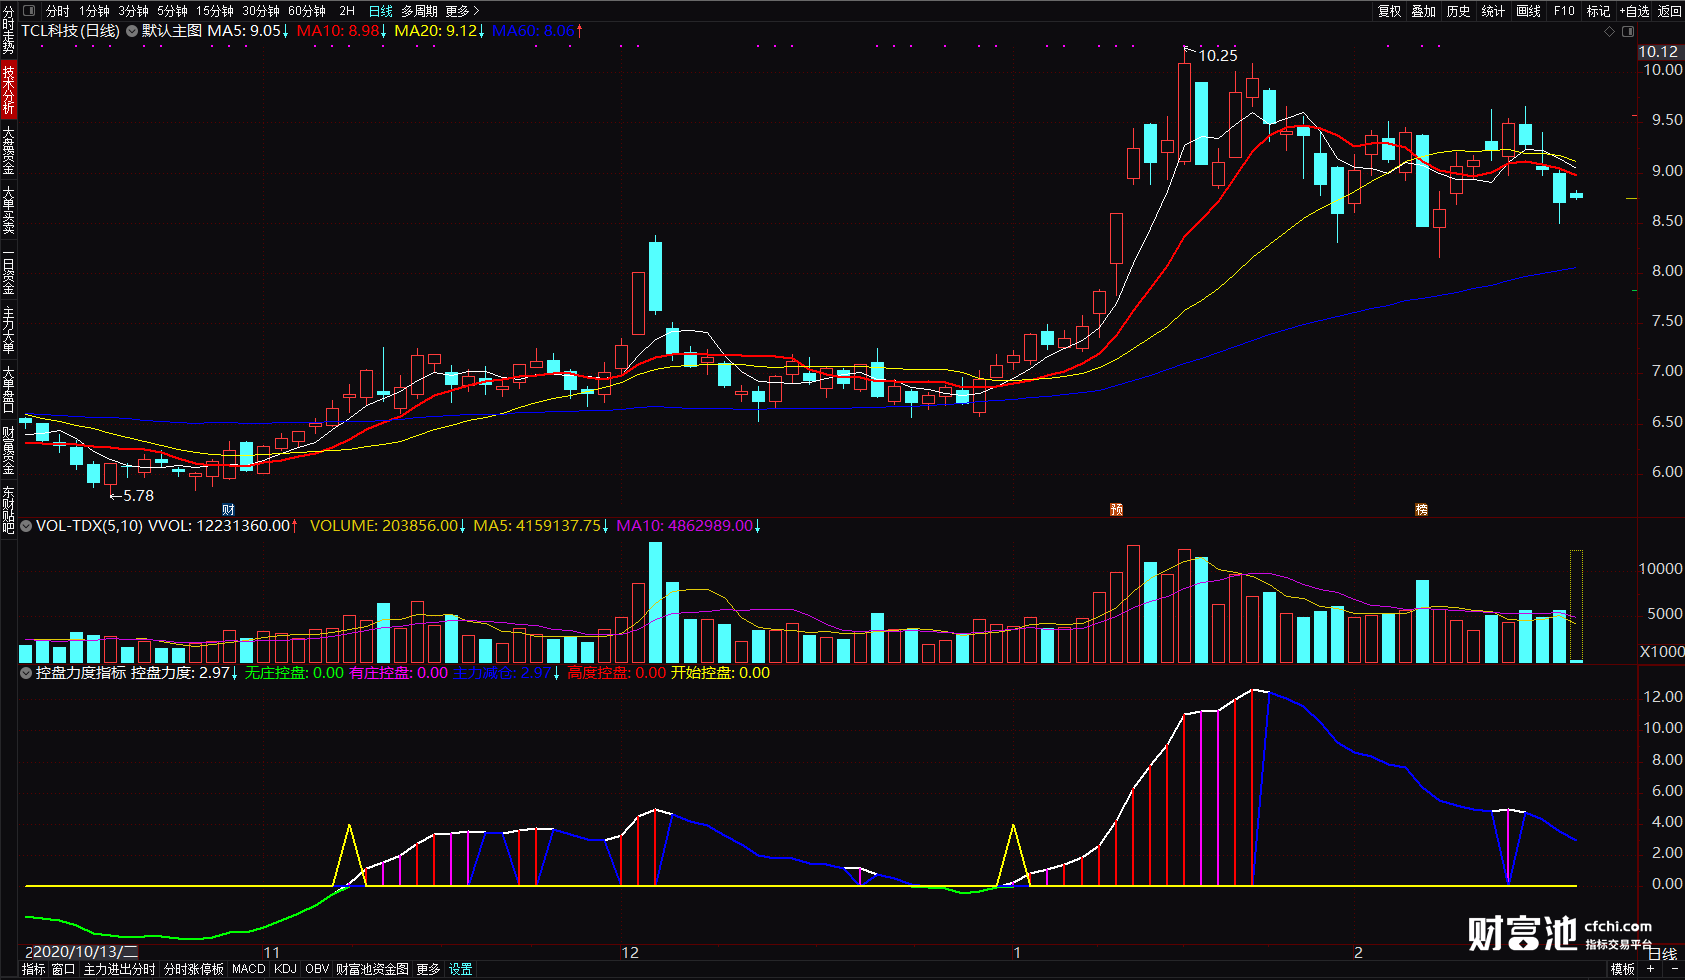The height and width of the screenshot is (980, 1685).
Task: Select the 3分钟 period
Action: tap(133, 11)
